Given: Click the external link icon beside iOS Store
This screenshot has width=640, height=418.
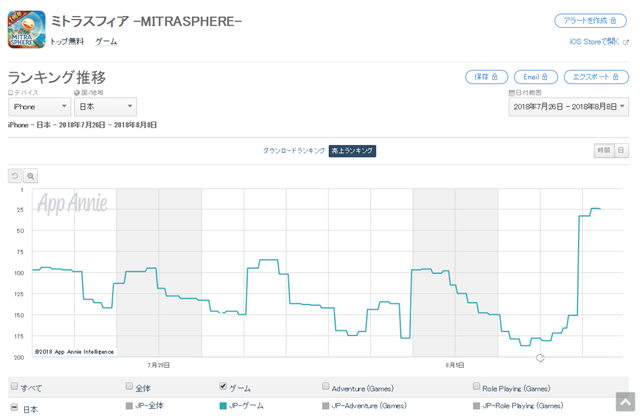Looking at the screenshot, I should [626, 42].
